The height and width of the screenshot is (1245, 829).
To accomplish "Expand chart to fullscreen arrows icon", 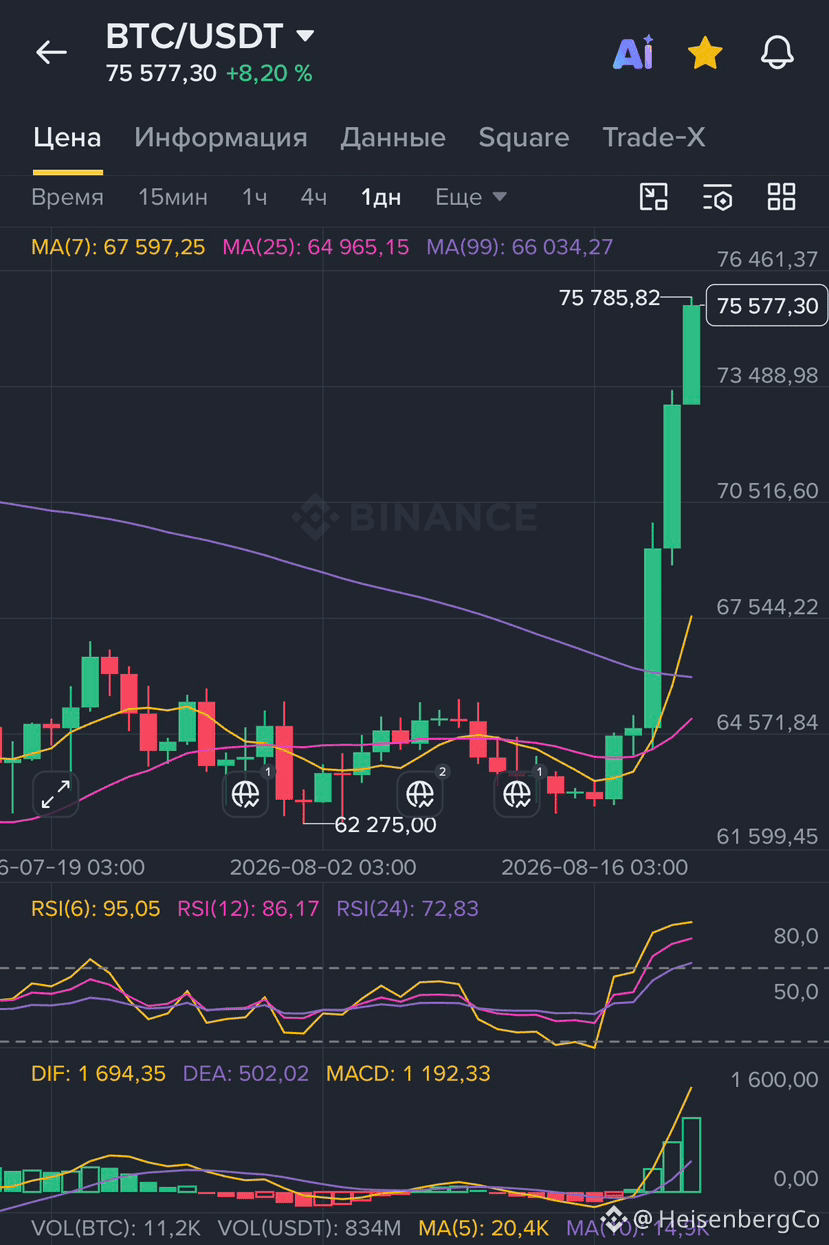I will tap(56, 795).
